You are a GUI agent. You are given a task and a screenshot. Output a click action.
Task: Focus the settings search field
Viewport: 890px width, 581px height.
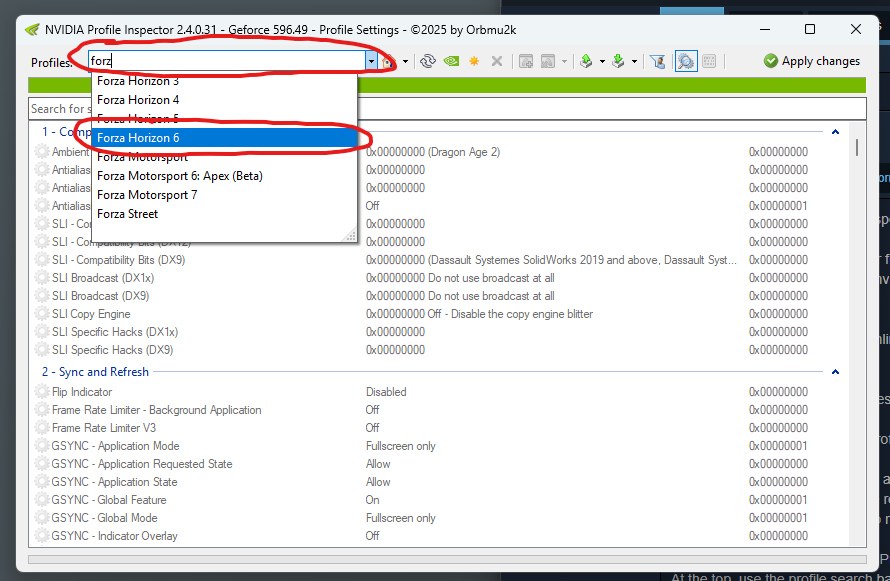tap(447, 108)
